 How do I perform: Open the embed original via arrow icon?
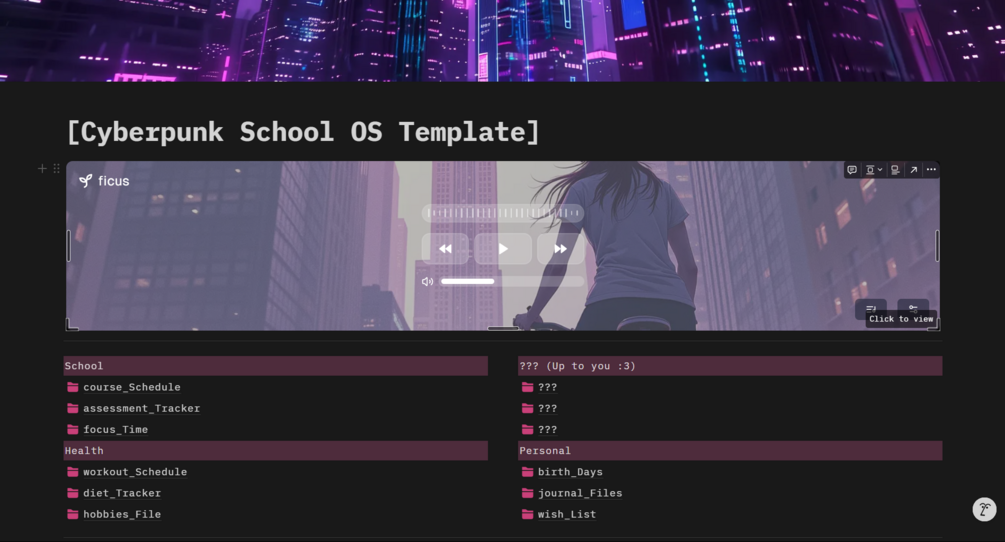[x=913, y=170]
